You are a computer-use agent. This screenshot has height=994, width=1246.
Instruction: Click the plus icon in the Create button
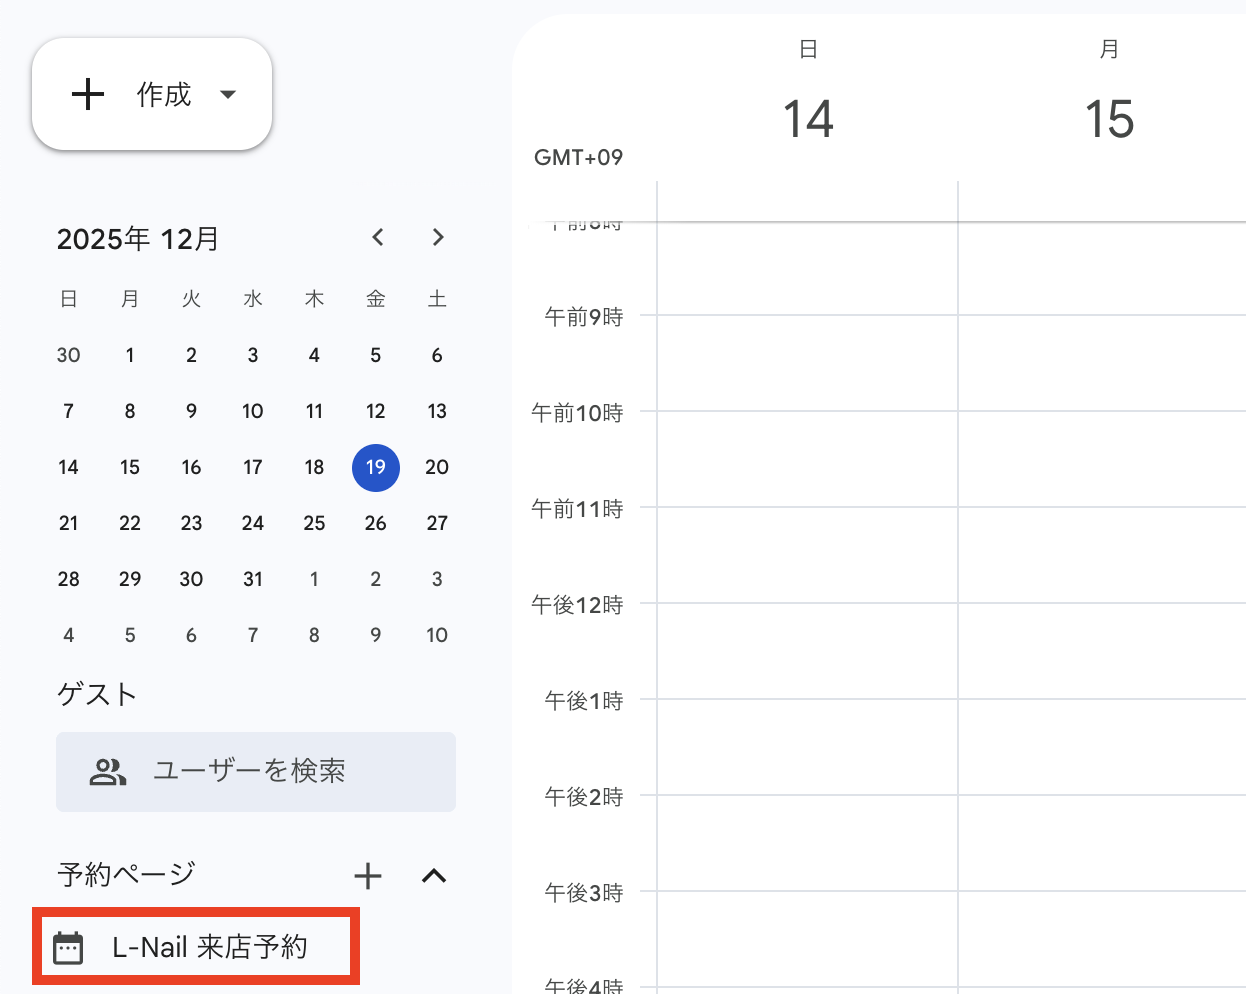point(88,94)
